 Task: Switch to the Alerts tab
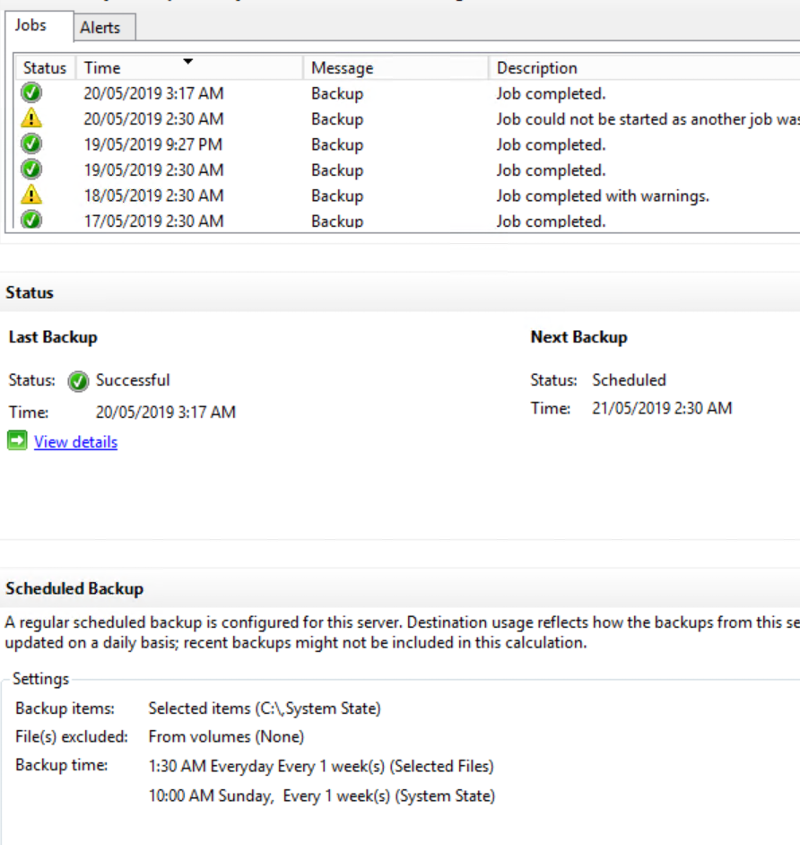click(104, 27)
